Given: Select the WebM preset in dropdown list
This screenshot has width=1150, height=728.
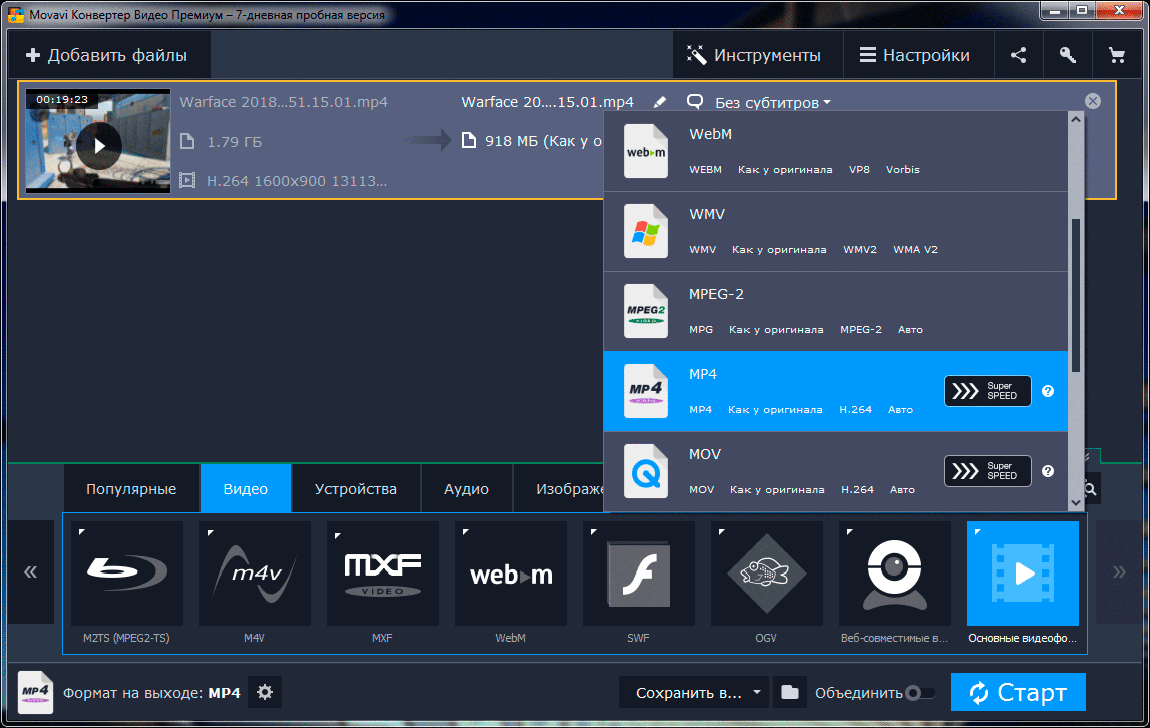Looking at the screenshot, I should (x=836, y=151).
